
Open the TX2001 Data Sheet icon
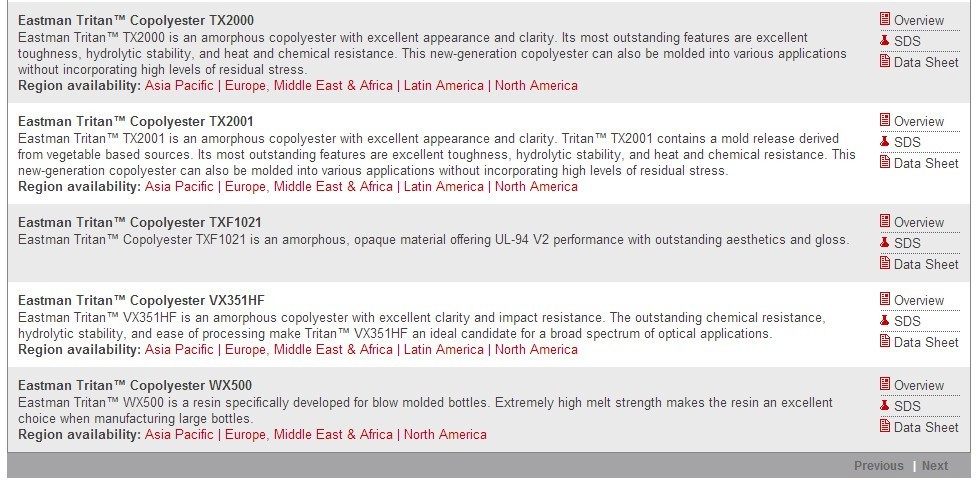click(885, 162)
